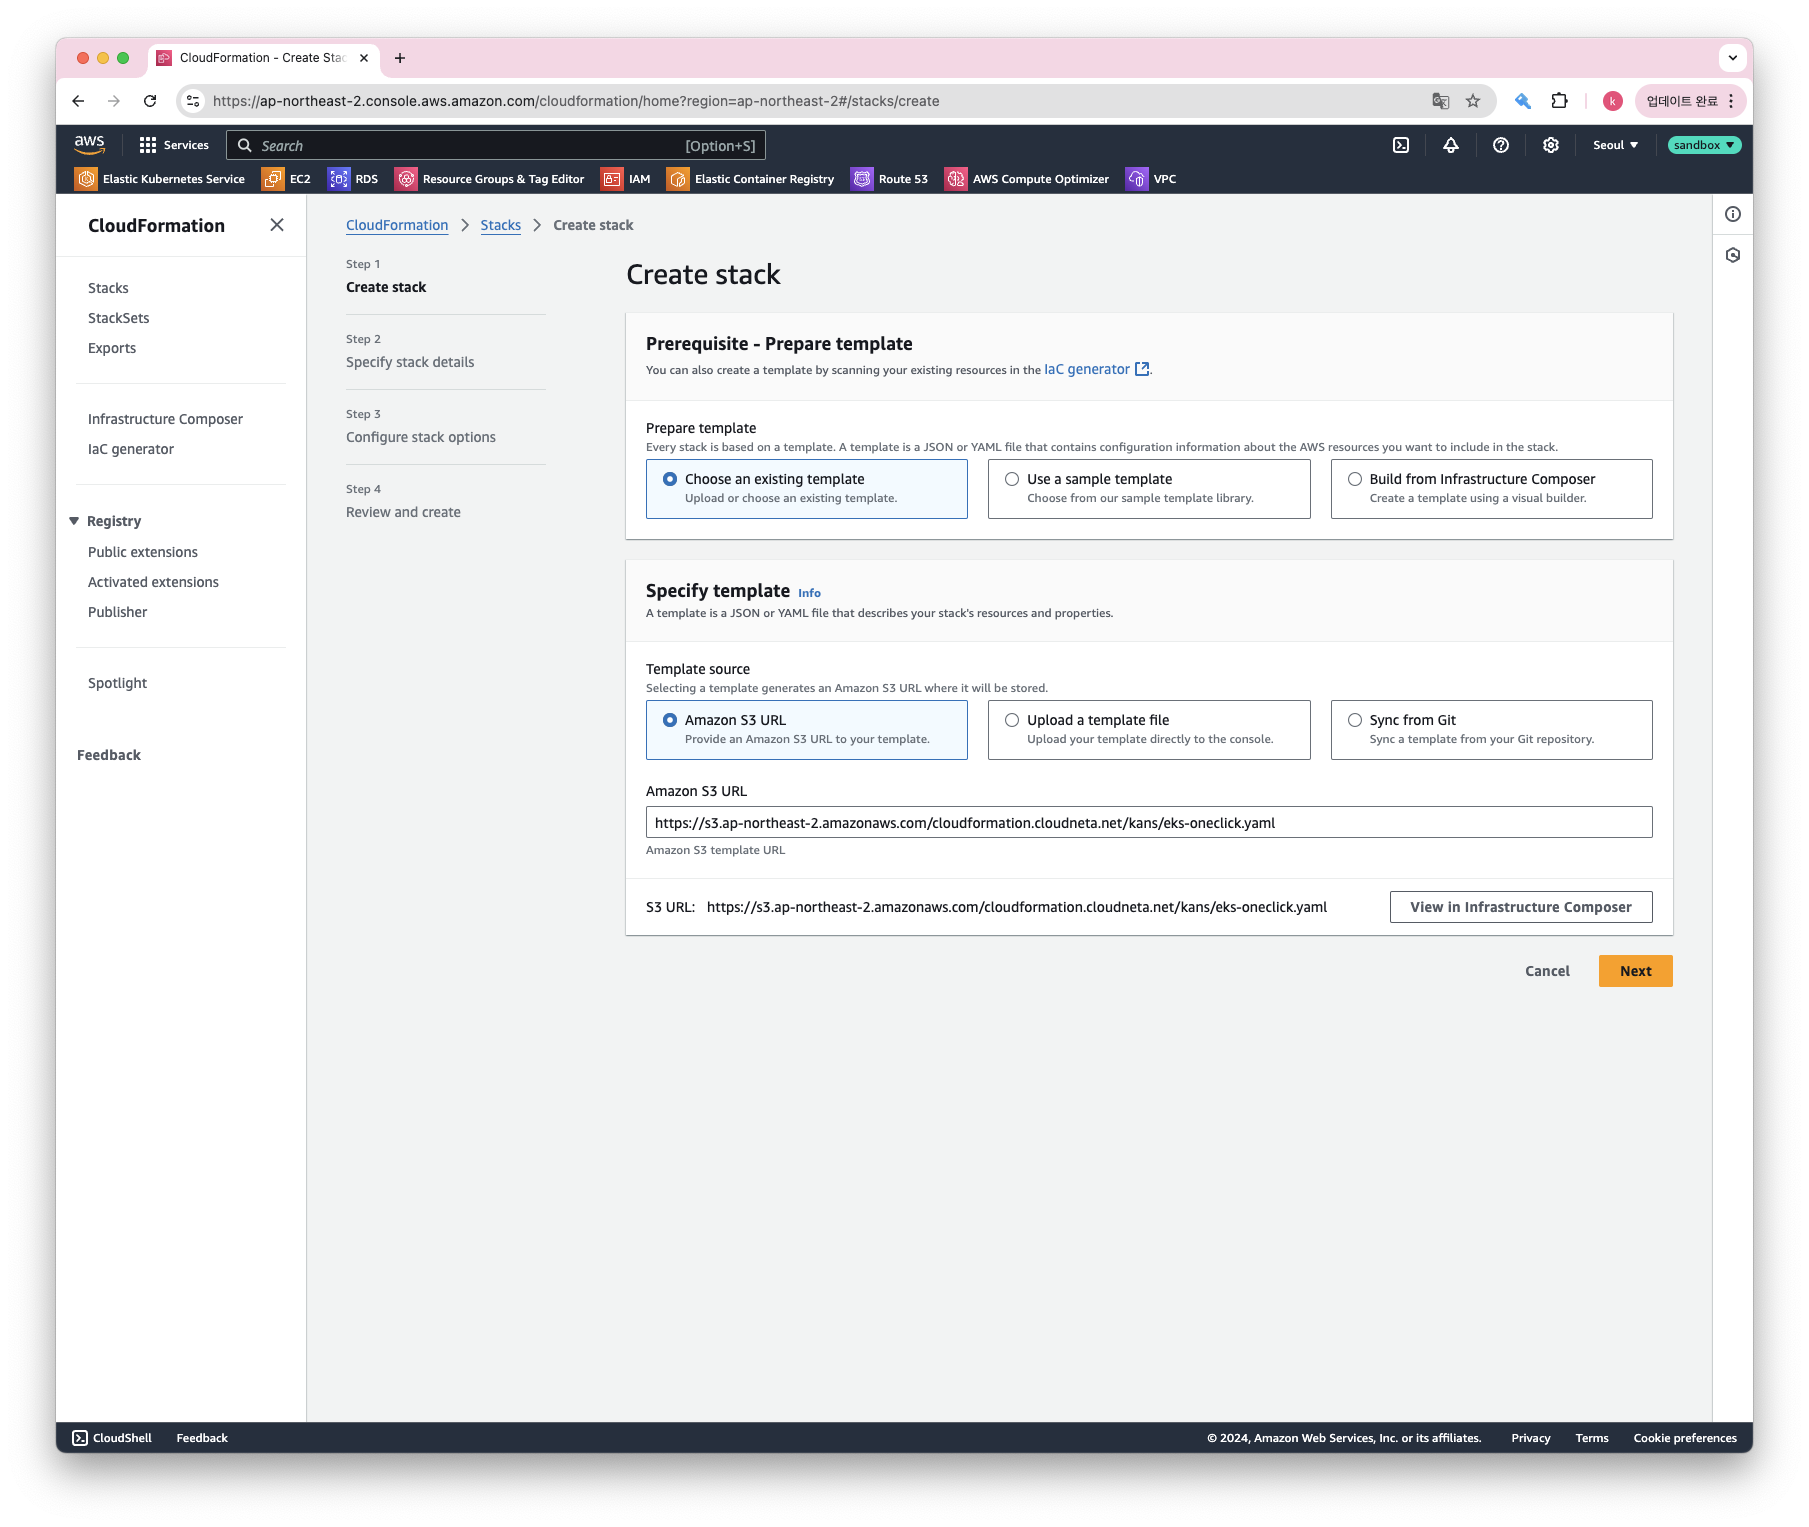Click the Amazon S3 URL input field
The width and height of the screenshot is (1809, 1527).
point(1149,822)
